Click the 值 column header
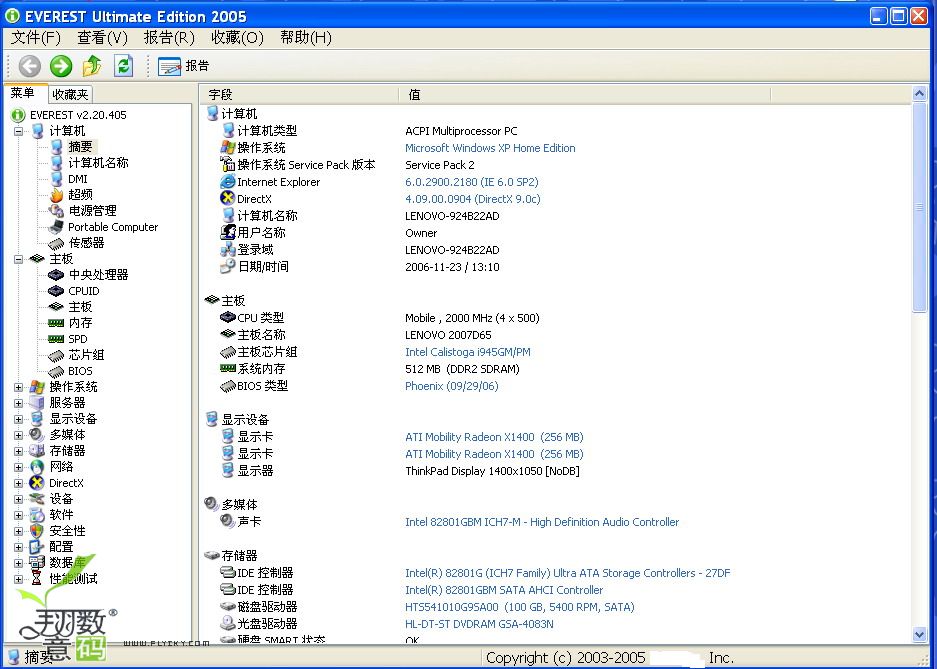 [x=584, y=94]
